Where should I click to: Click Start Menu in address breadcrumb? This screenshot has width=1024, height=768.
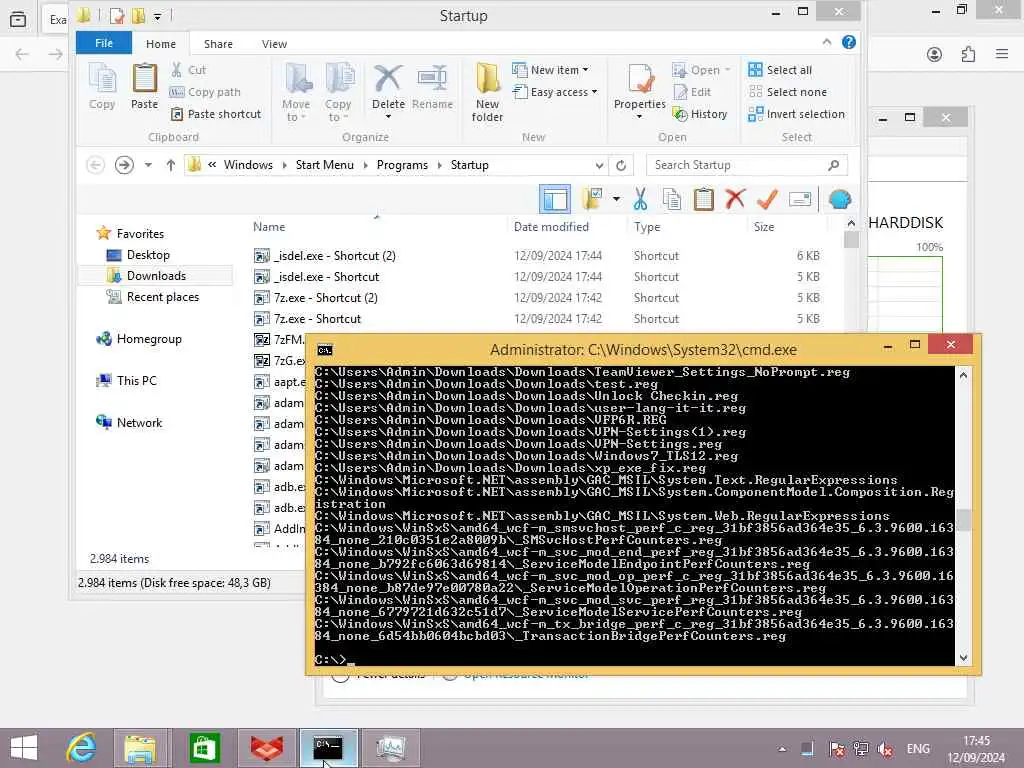click(325, 165)
